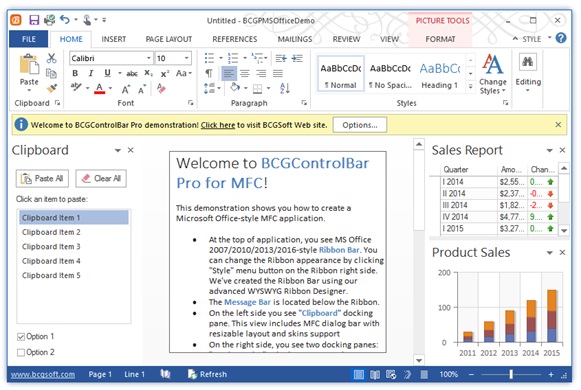Apply Italic formatting
This screenshot has width=581, height=390.
[91, 73]
